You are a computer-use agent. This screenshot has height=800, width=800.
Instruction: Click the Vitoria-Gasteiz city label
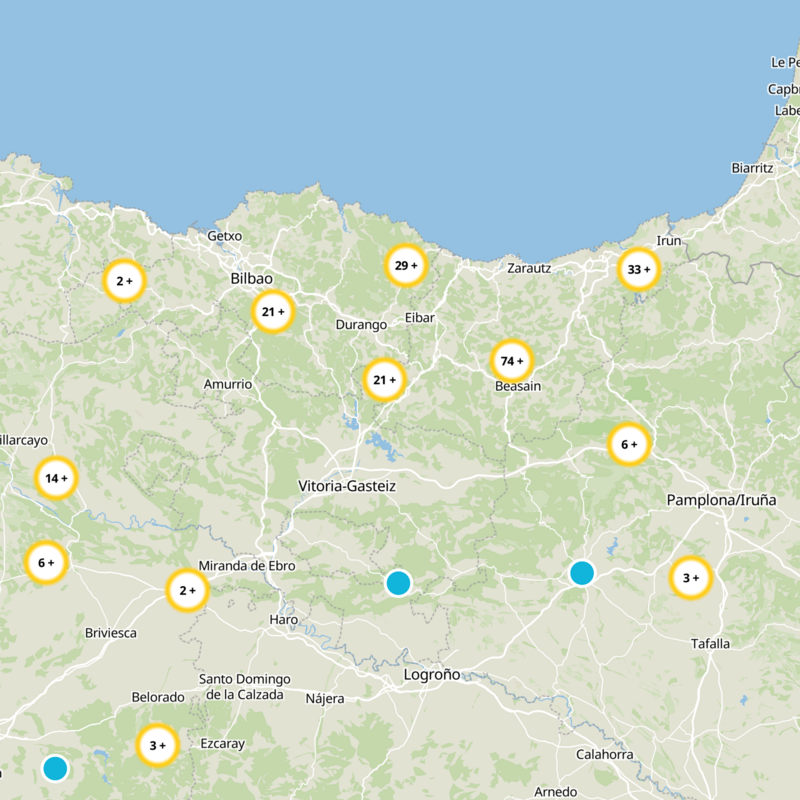(347, 486)
